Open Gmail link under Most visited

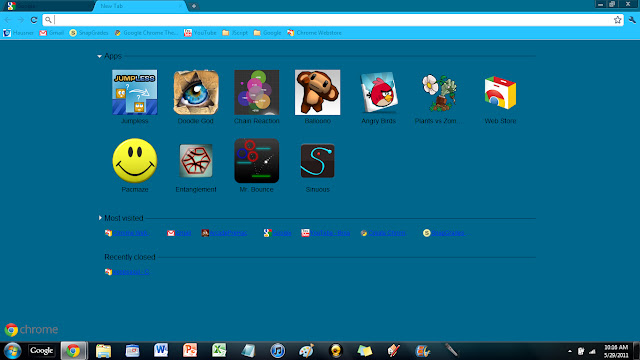pyautogui.click(x=179, y=233)
